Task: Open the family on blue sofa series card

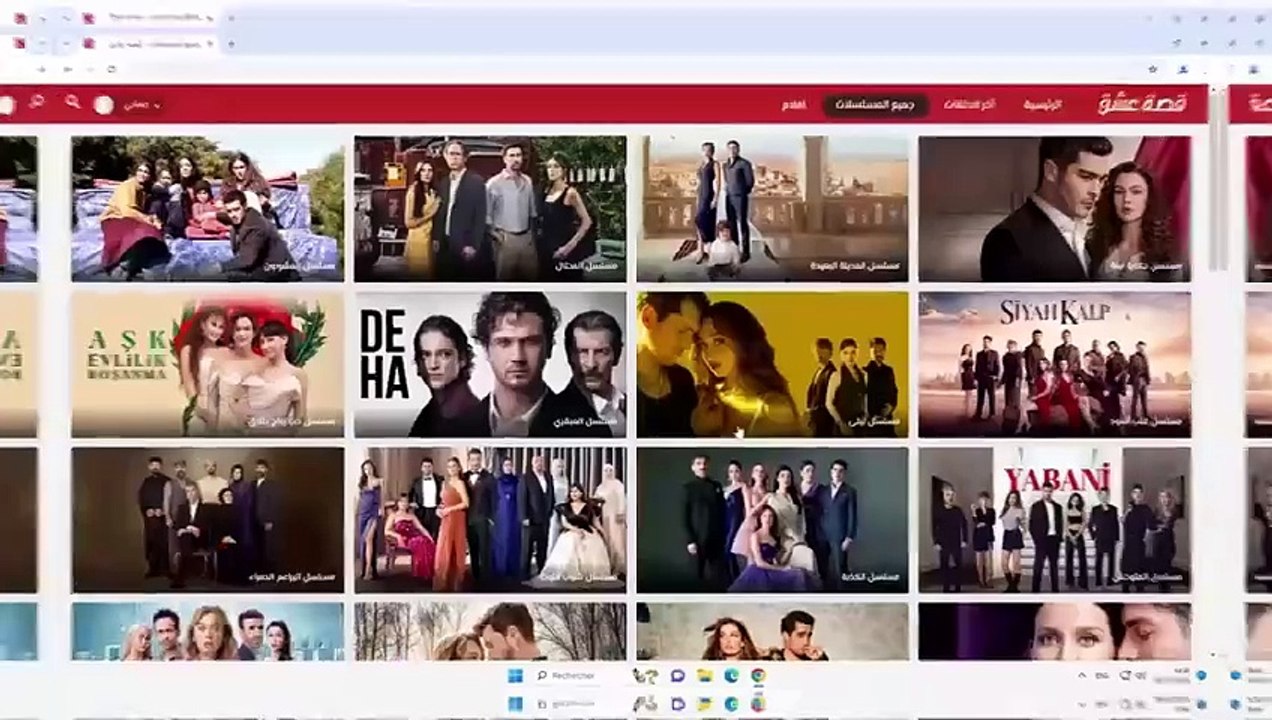Action: point(207,209)
